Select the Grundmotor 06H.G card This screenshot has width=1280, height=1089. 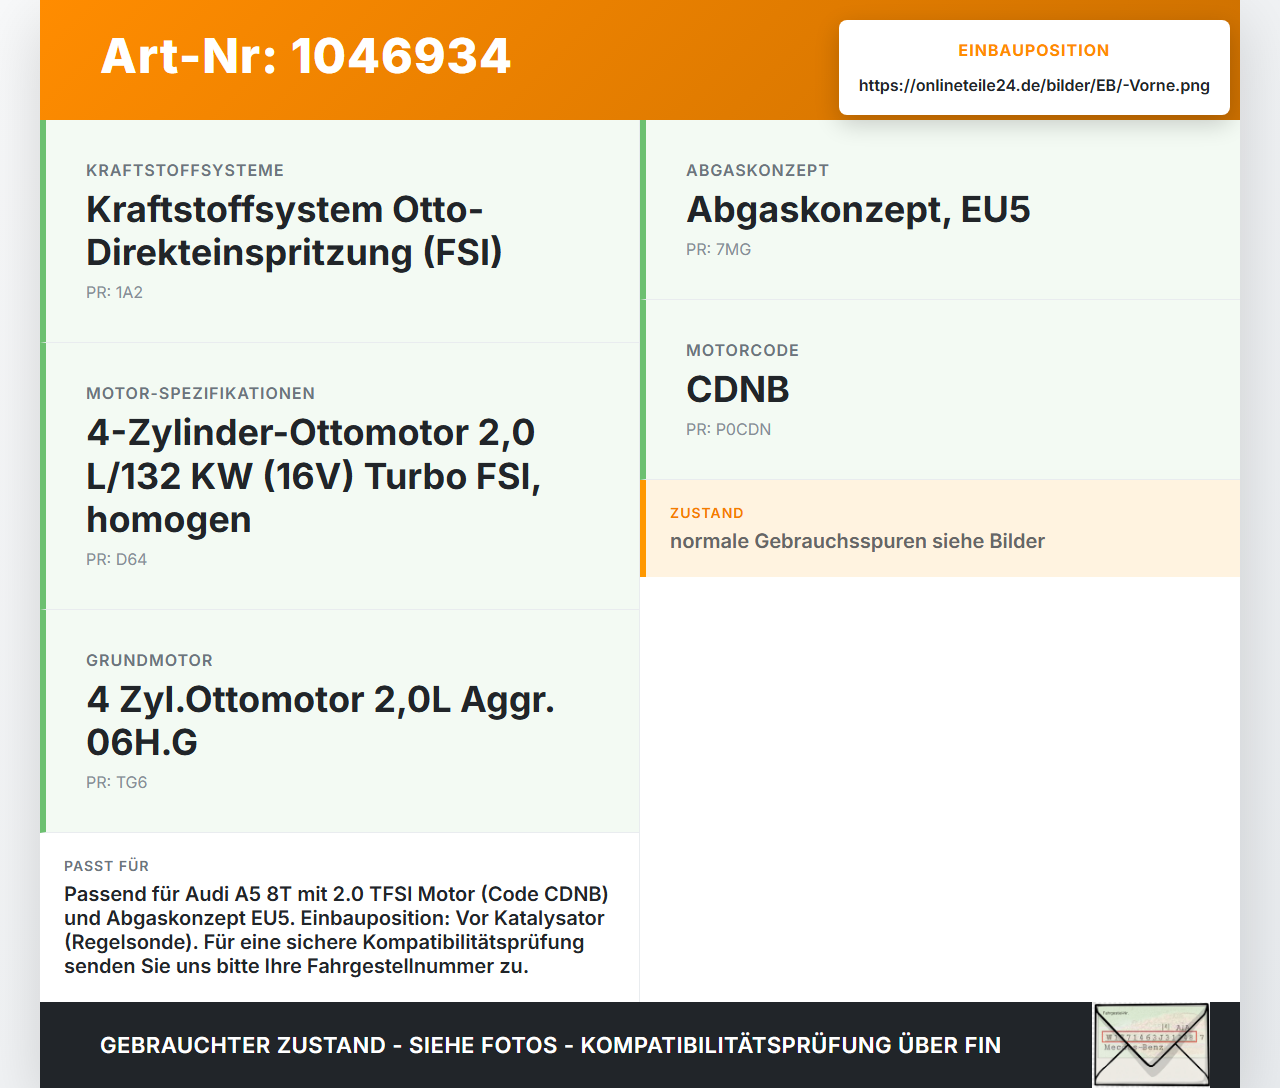[x=340, y=721]
